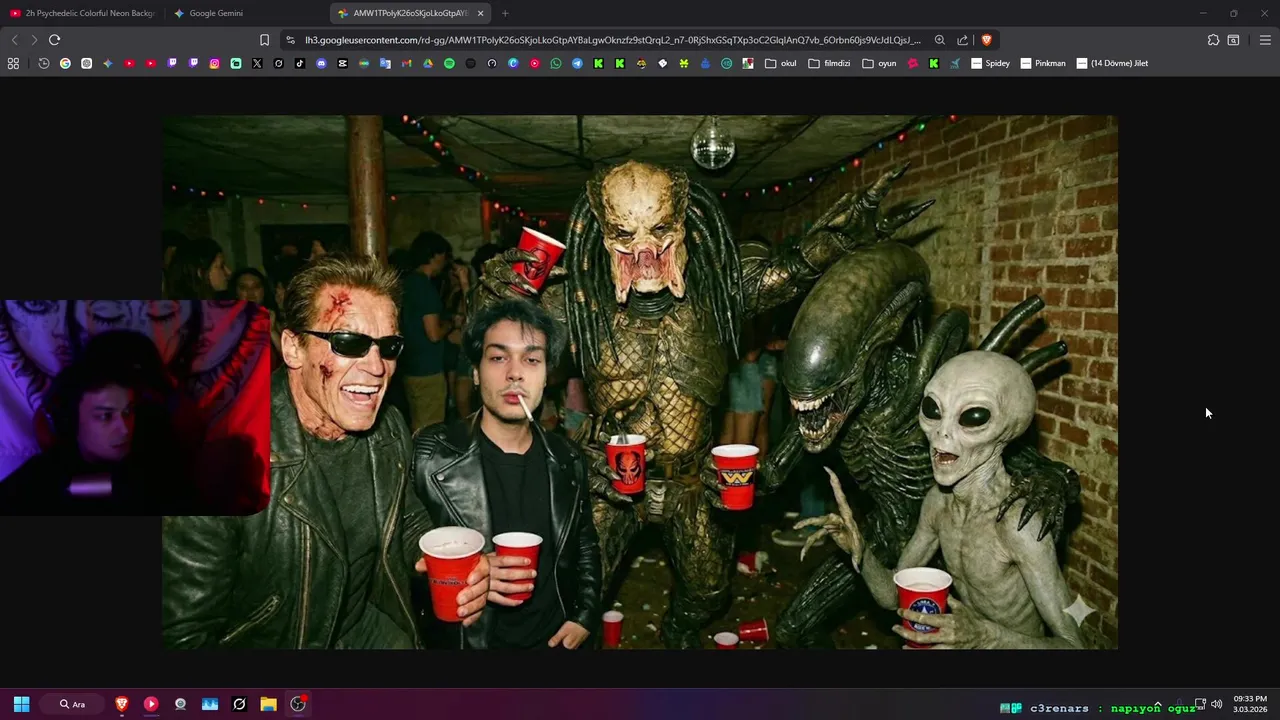The image size is (1280, 720).
Task: Open the WhatsApp bookmark
Action: pos(556,63)
